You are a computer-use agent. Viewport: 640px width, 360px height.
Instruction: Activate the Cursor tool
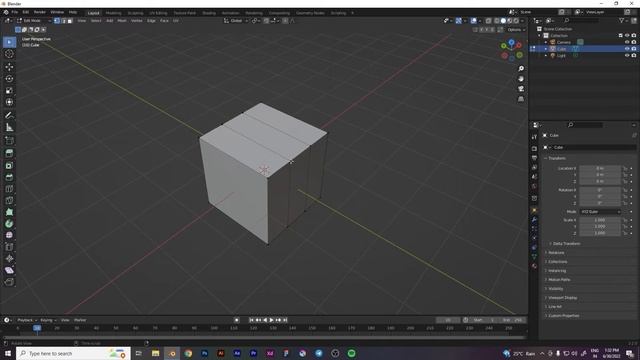point(9,54)
